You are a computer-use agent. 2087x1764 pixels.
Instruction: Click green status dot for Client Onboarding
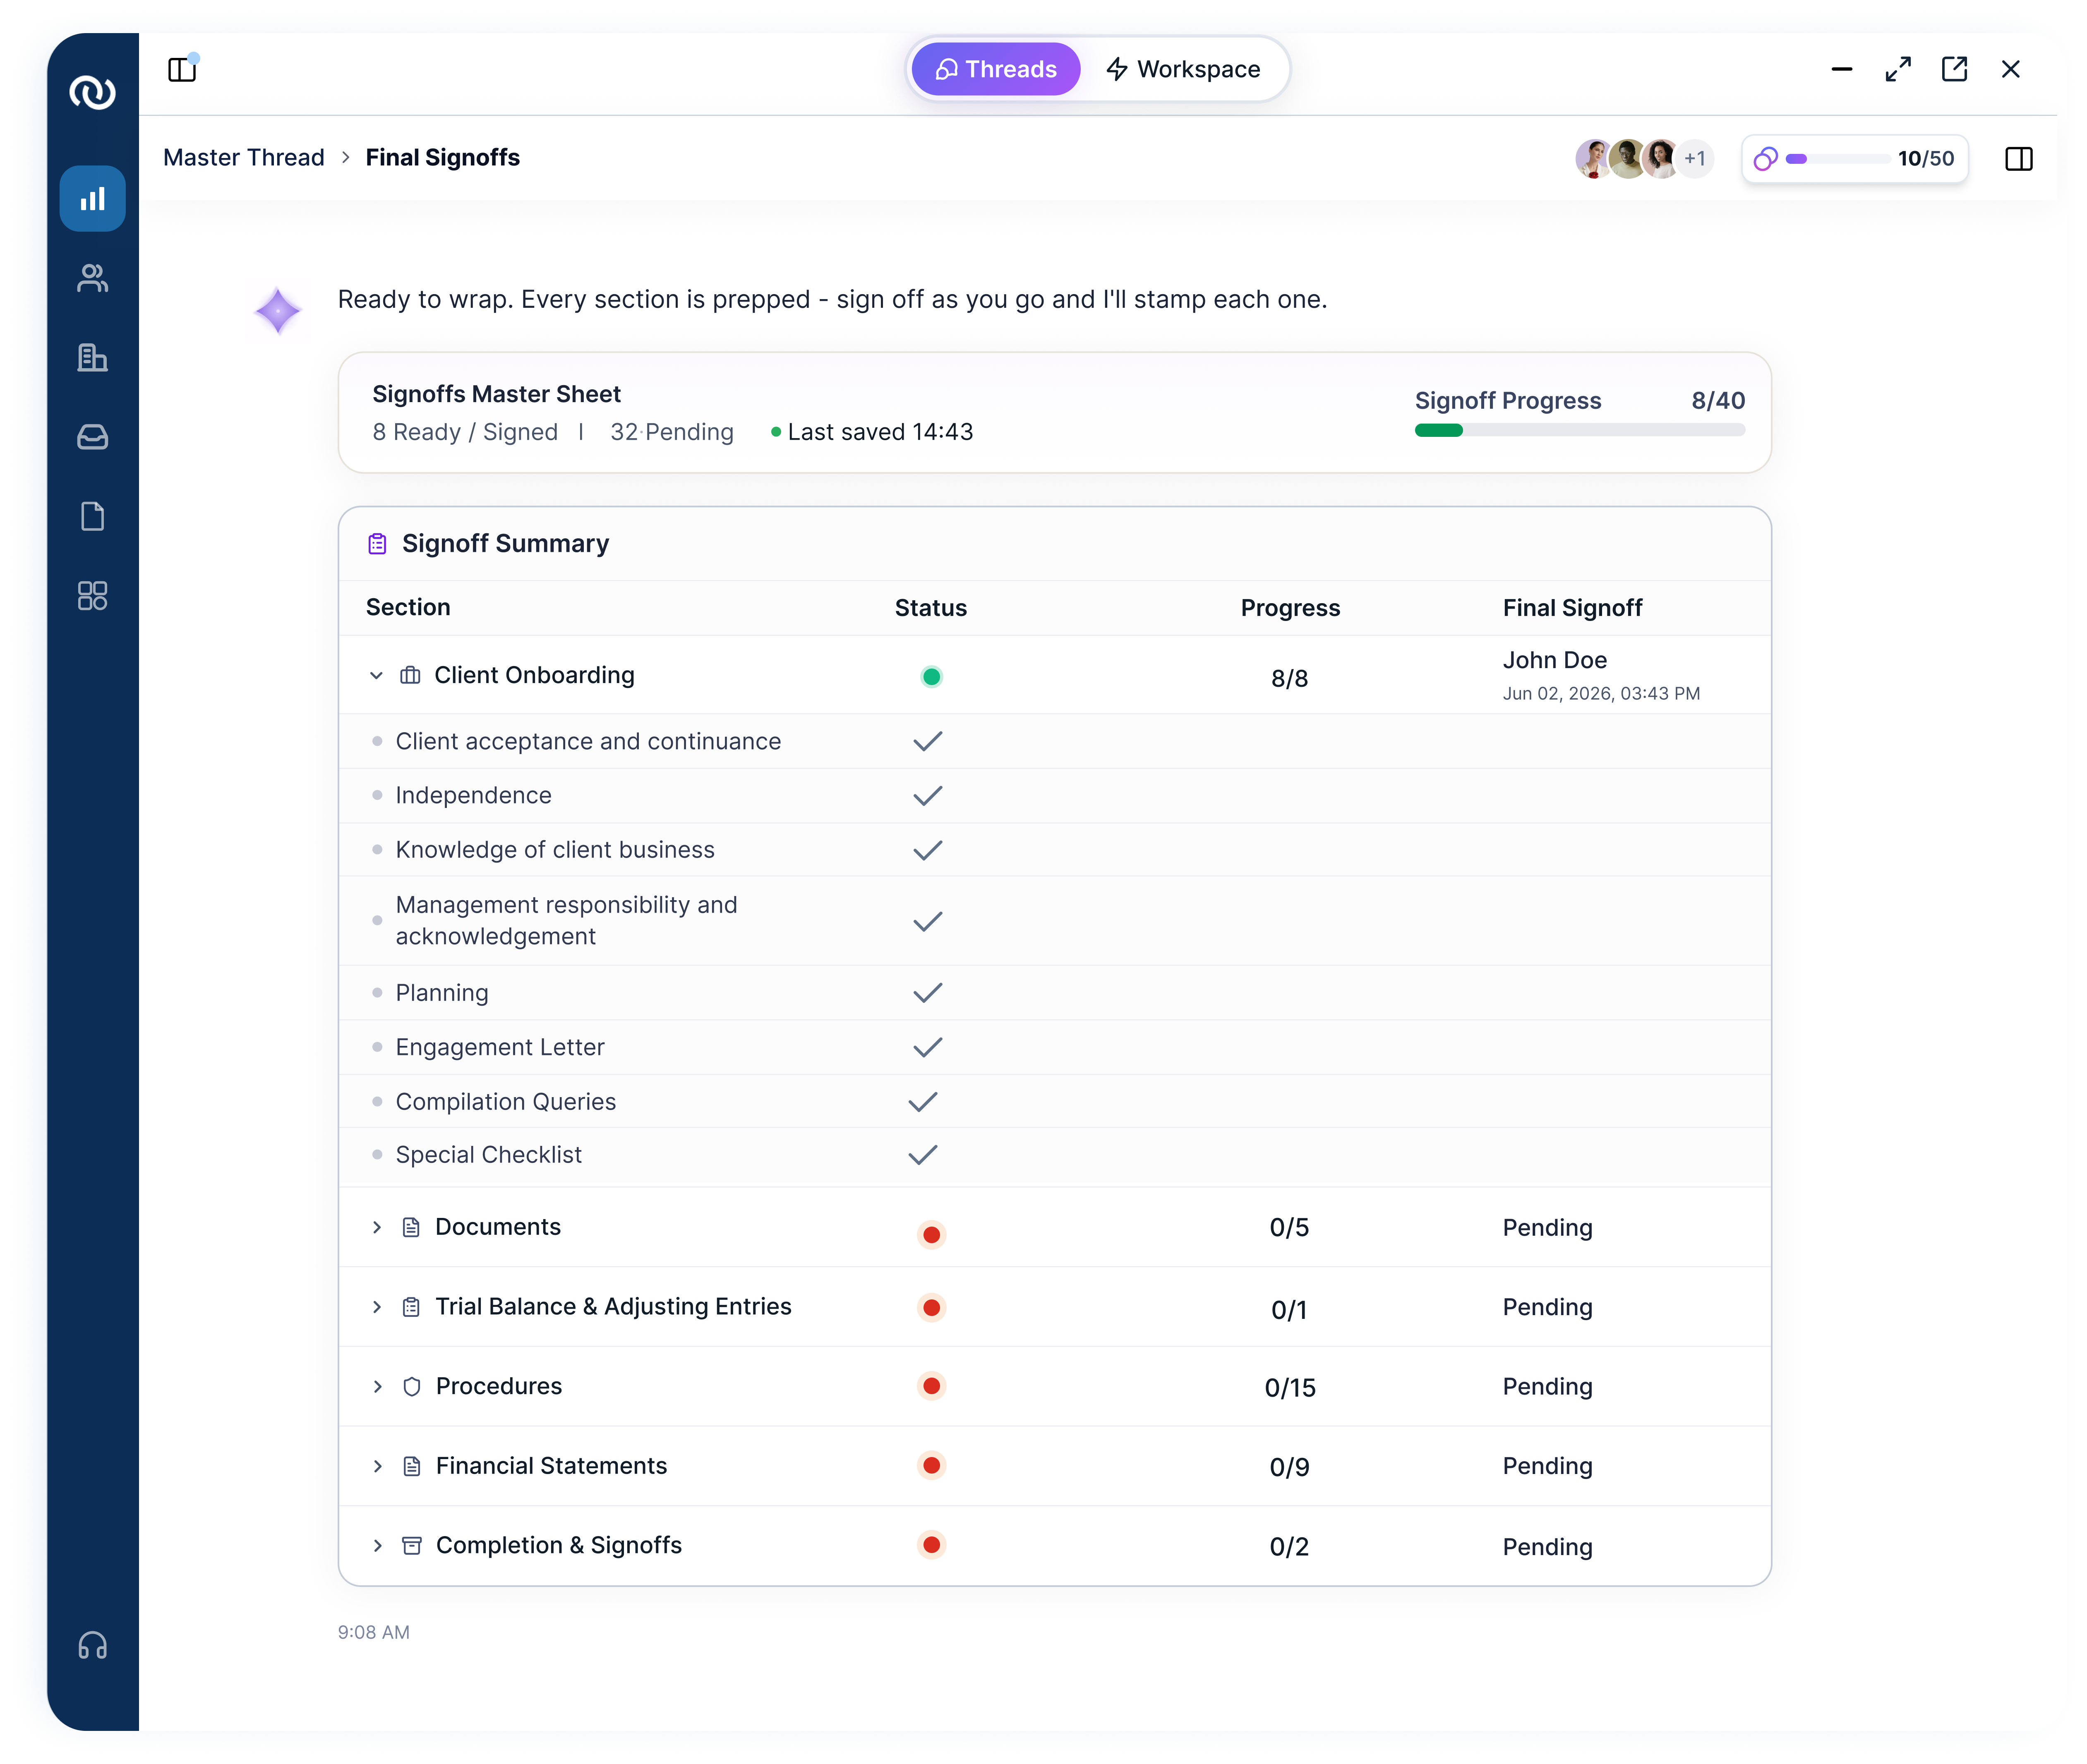pyautogui.click(x=931, y=677)
